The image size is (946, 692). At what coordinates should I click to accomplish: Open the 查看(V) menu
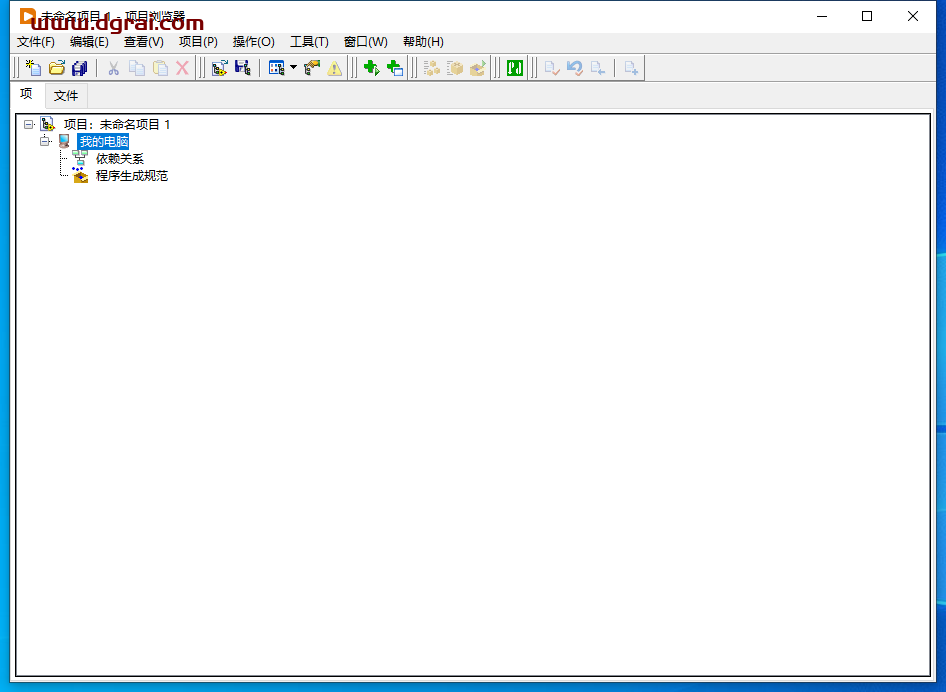144,42
